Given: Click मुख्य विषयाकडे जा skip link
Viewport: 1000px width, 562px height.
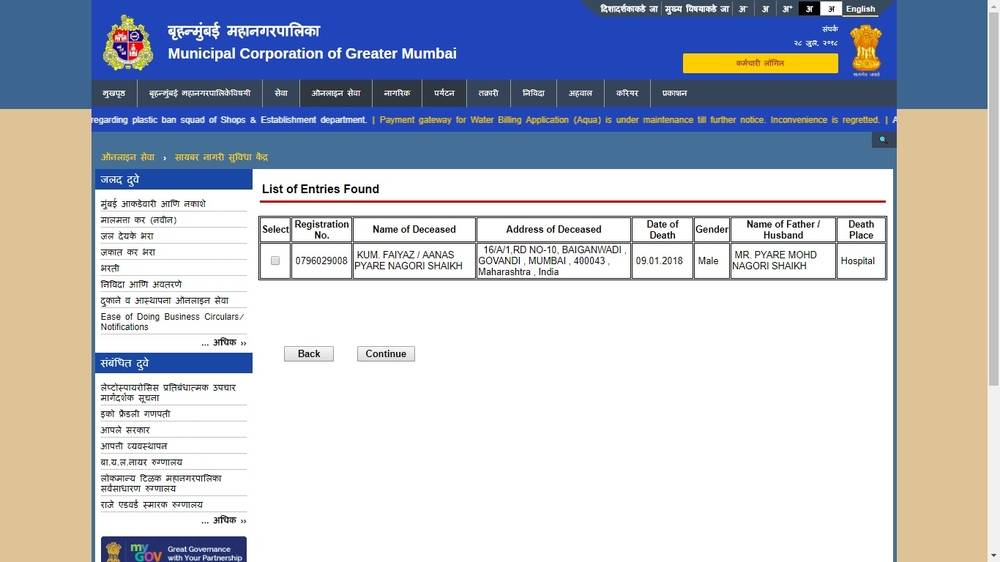Looking at the screenshot, I should [696, 9].
